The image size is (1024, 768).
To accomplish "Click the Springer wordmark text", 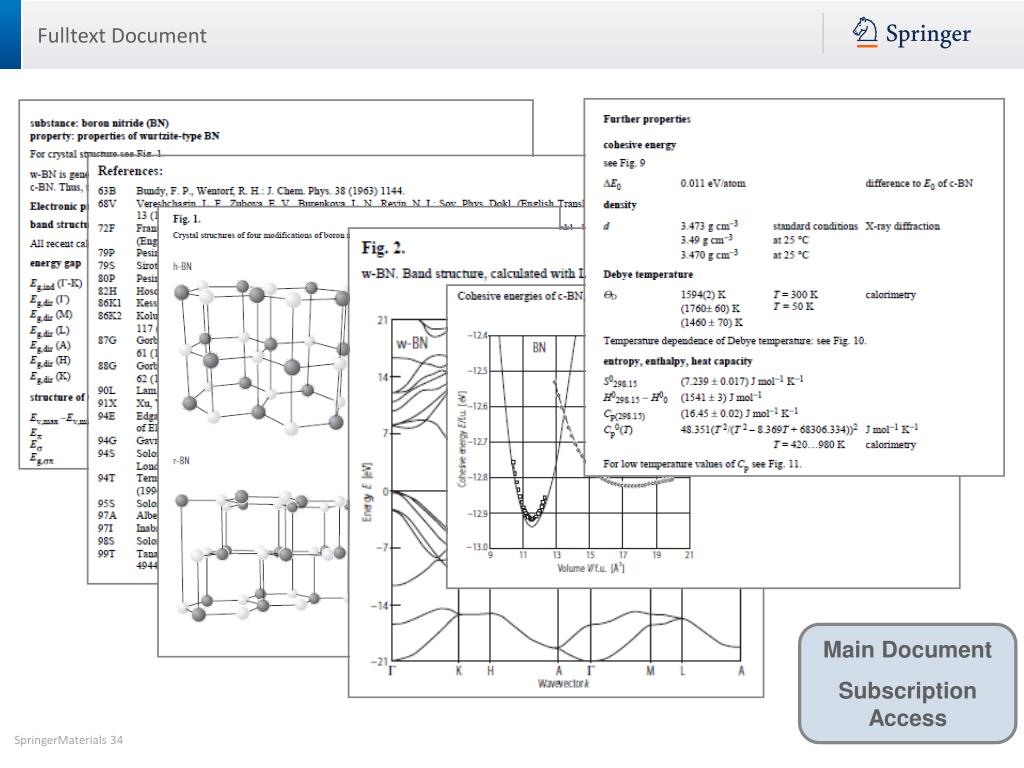I will tap(928, 34).
